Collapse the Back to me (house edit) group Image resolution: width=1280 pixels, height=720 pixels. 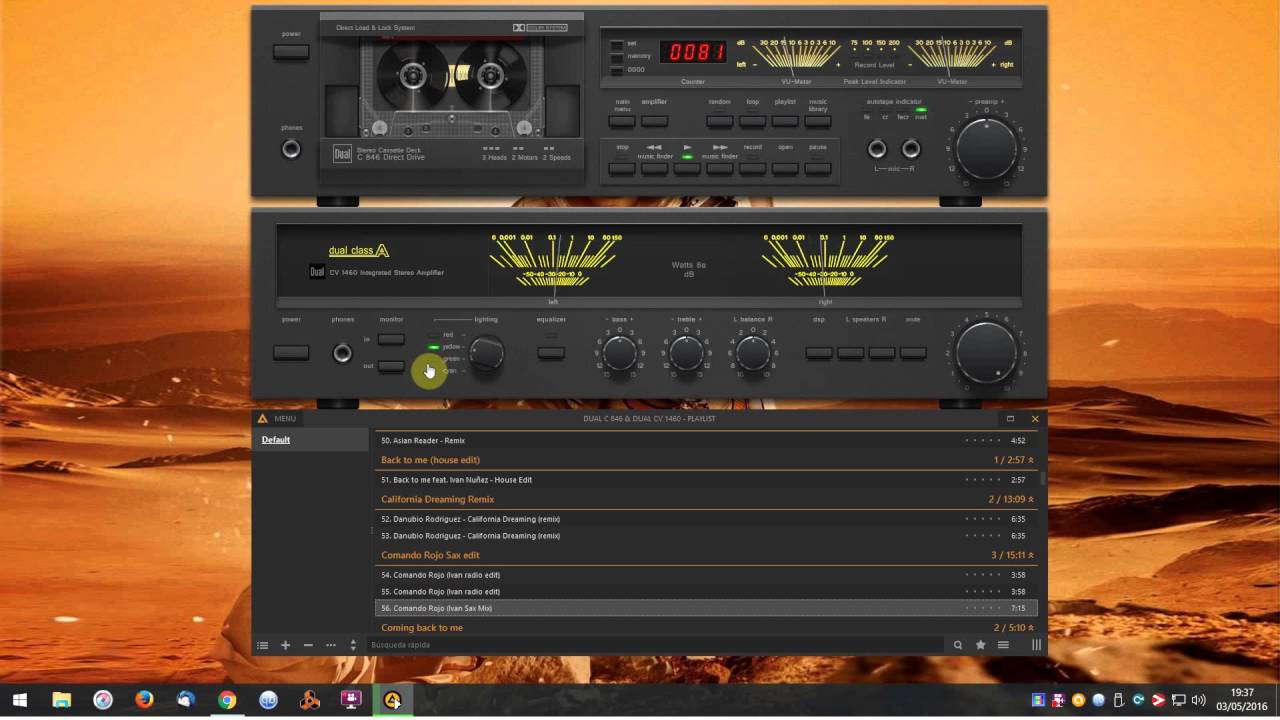coord(1031,460)
